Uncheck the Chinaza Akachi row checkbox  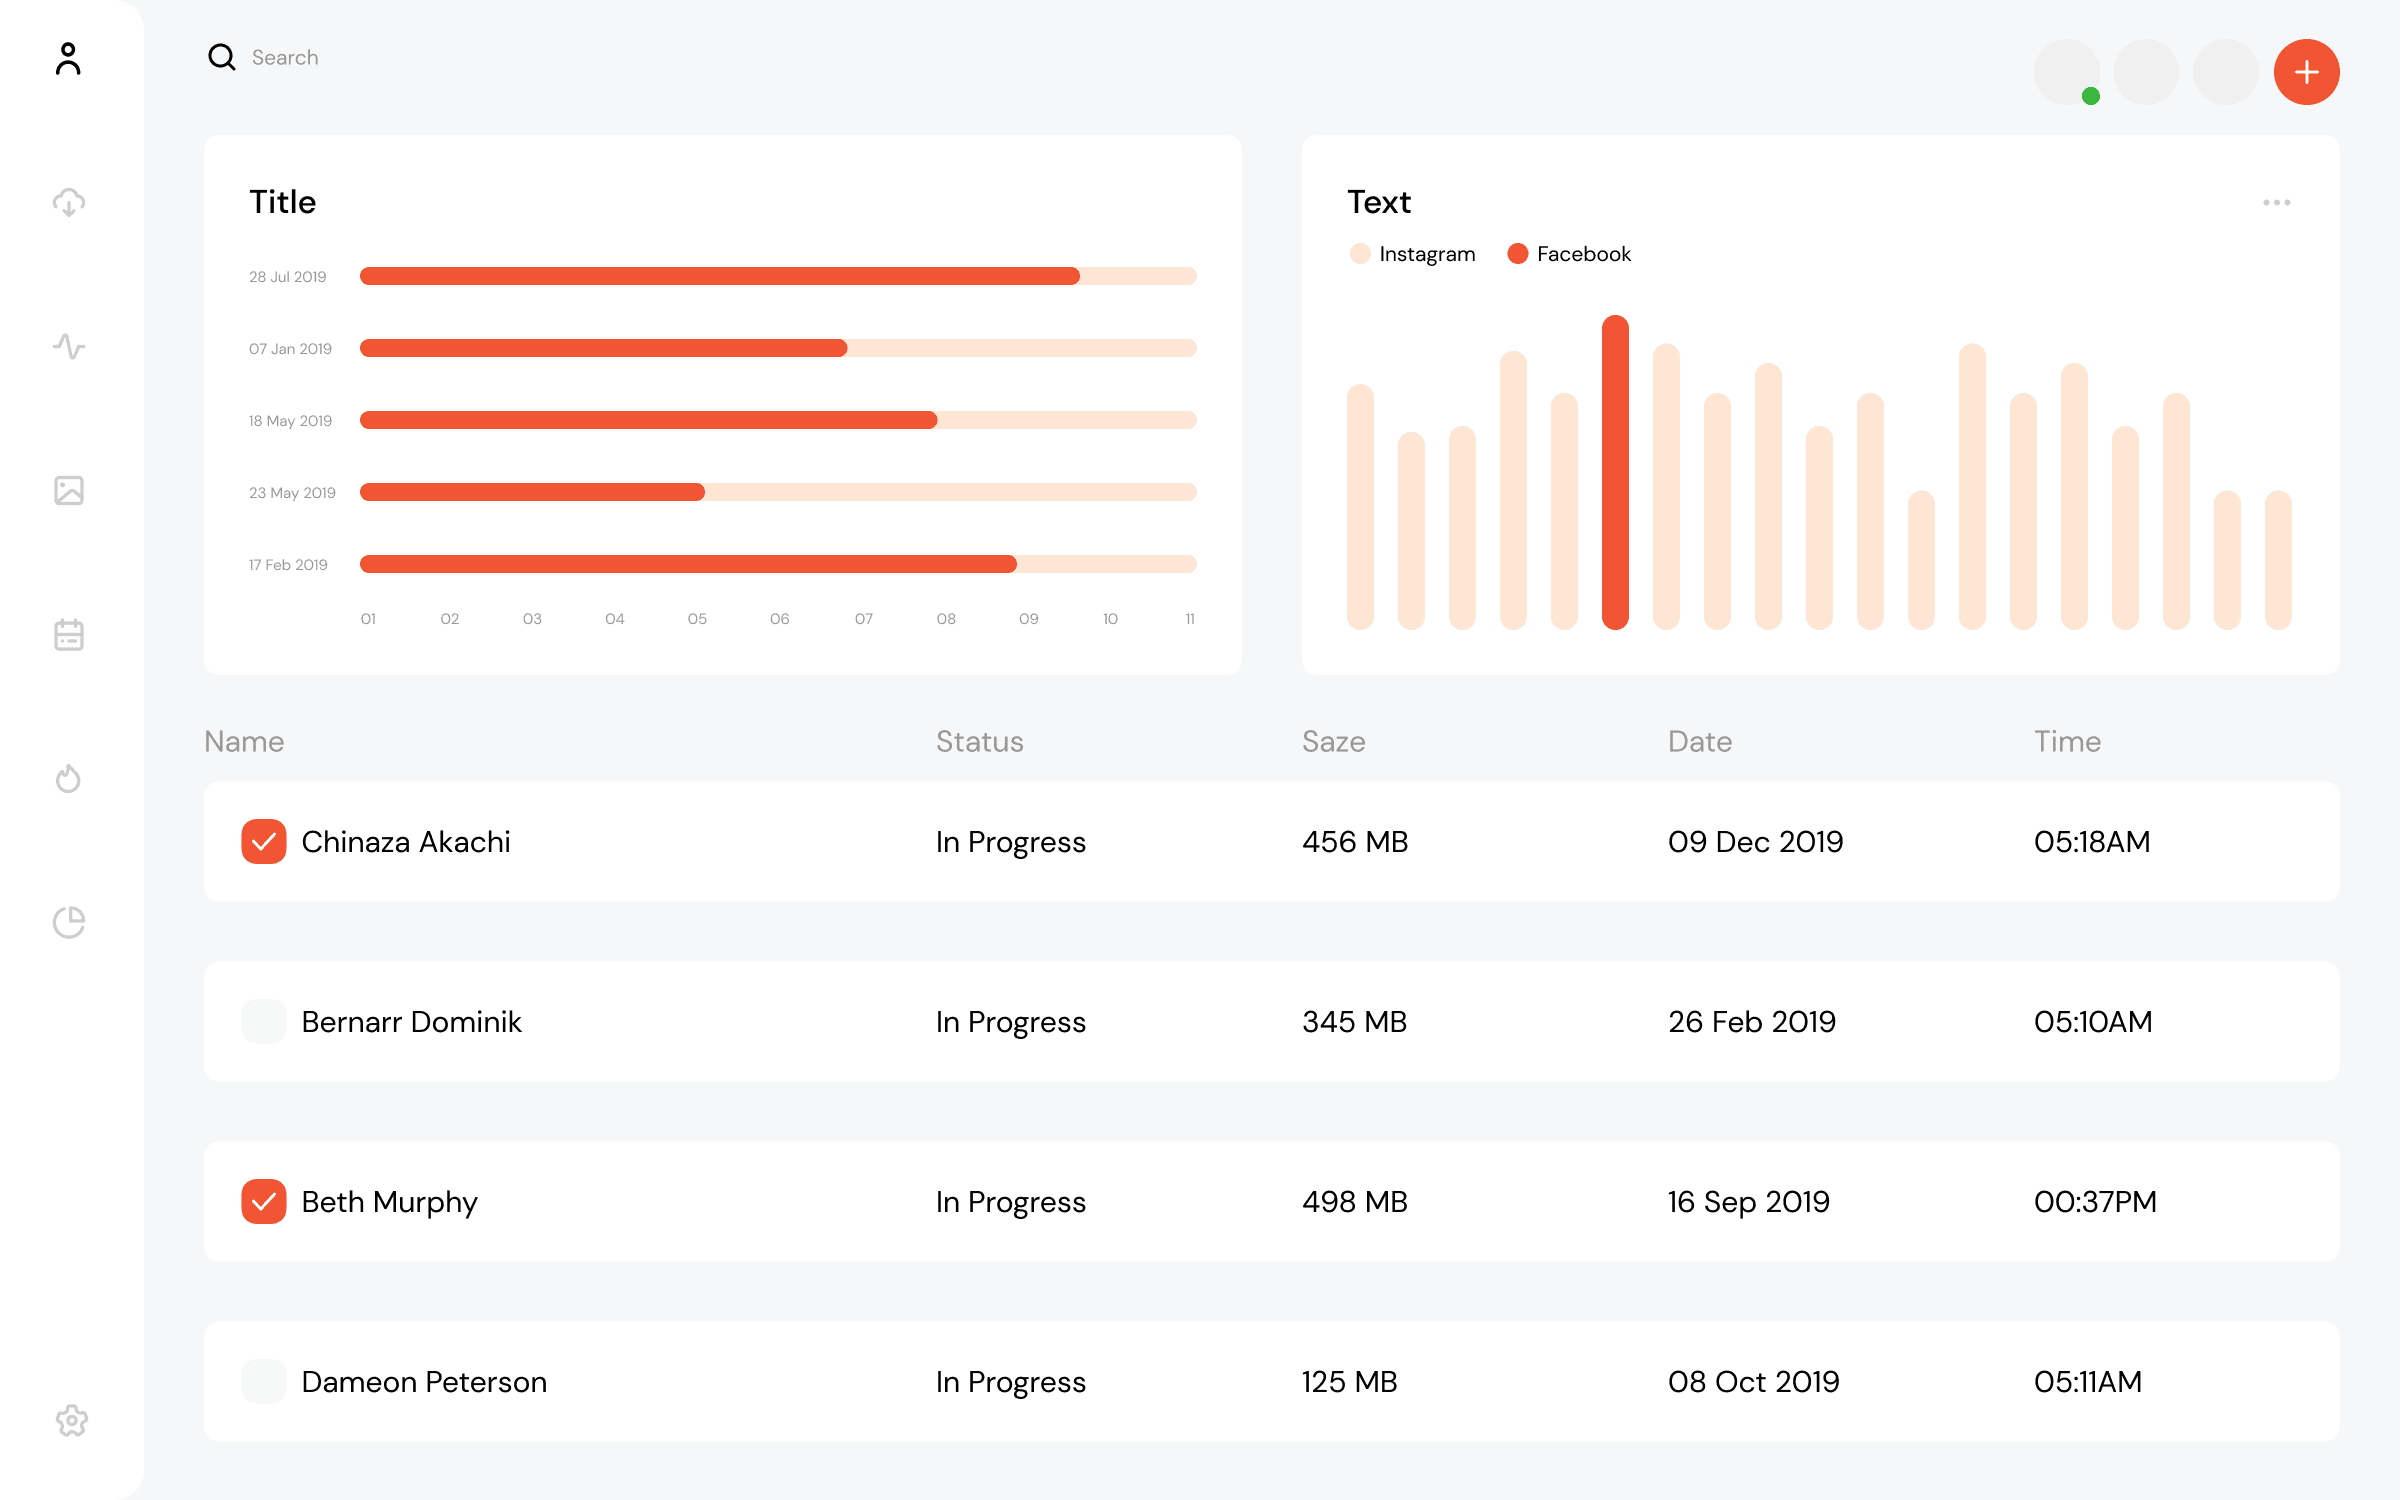[x=264, y=842]
